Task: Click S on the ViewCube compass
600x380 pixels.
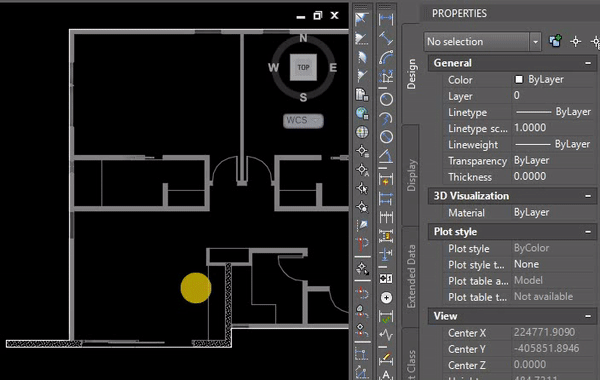Action: (x=303, y=97)
